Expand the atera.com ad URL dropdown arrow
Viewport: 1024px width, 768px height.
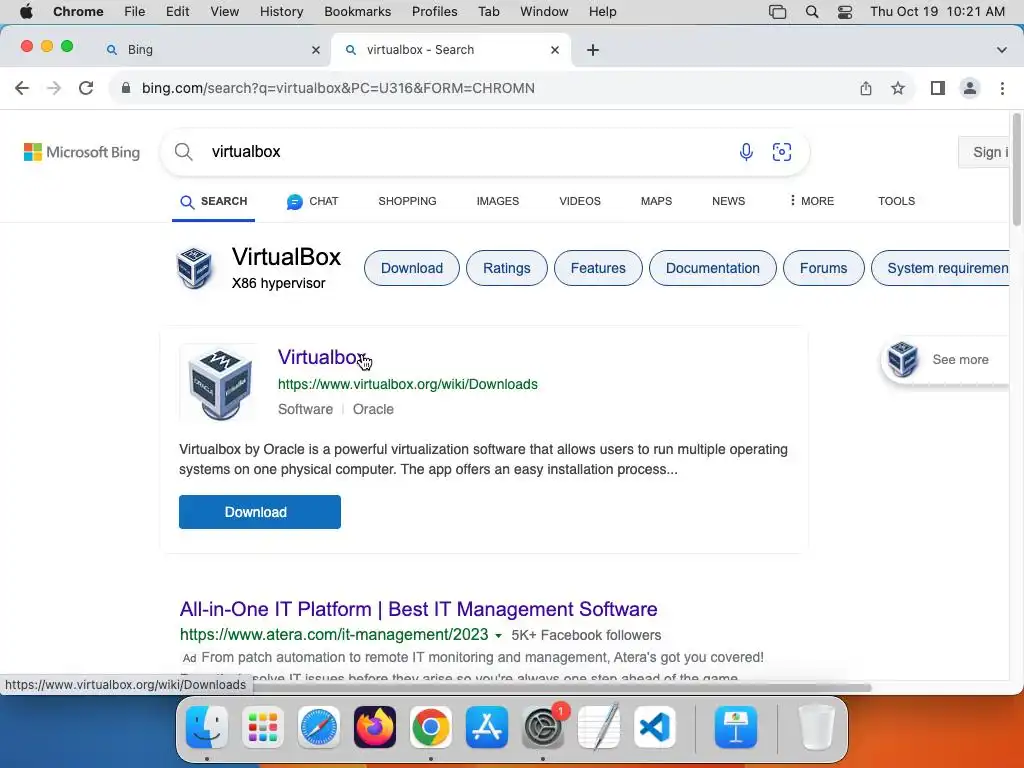(498, 635)
